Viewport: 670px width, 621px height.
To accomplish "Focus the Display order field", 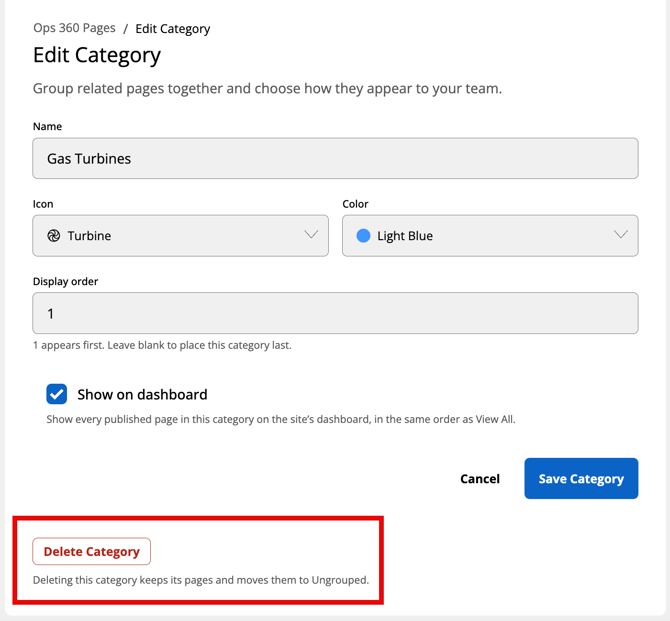I will (335, 313).
